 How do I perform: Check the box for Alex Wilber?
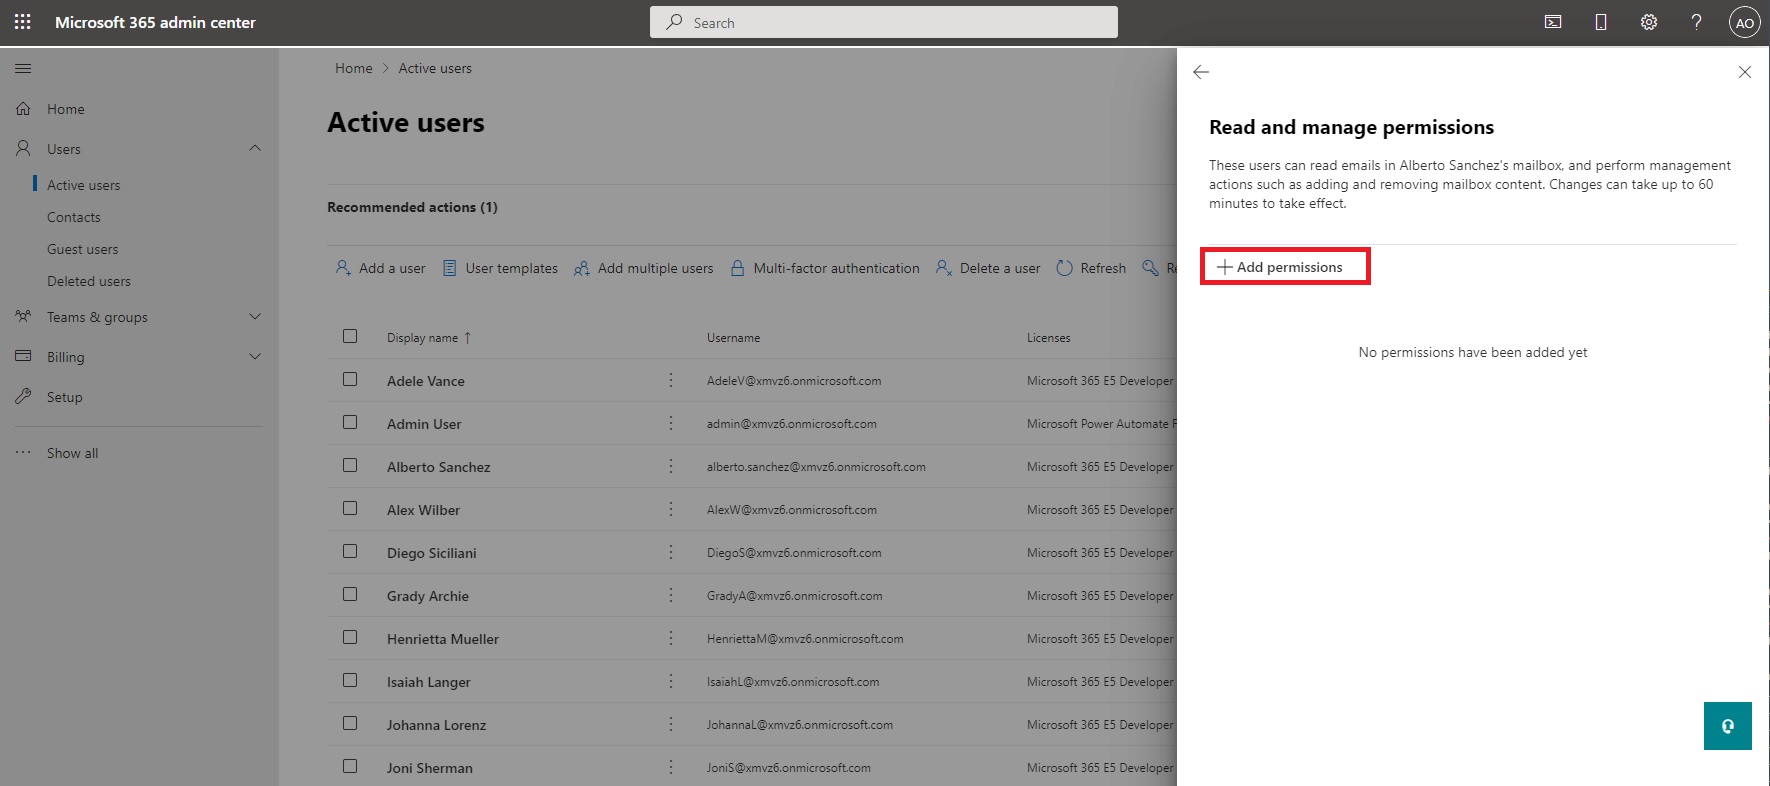pos(350,508)
